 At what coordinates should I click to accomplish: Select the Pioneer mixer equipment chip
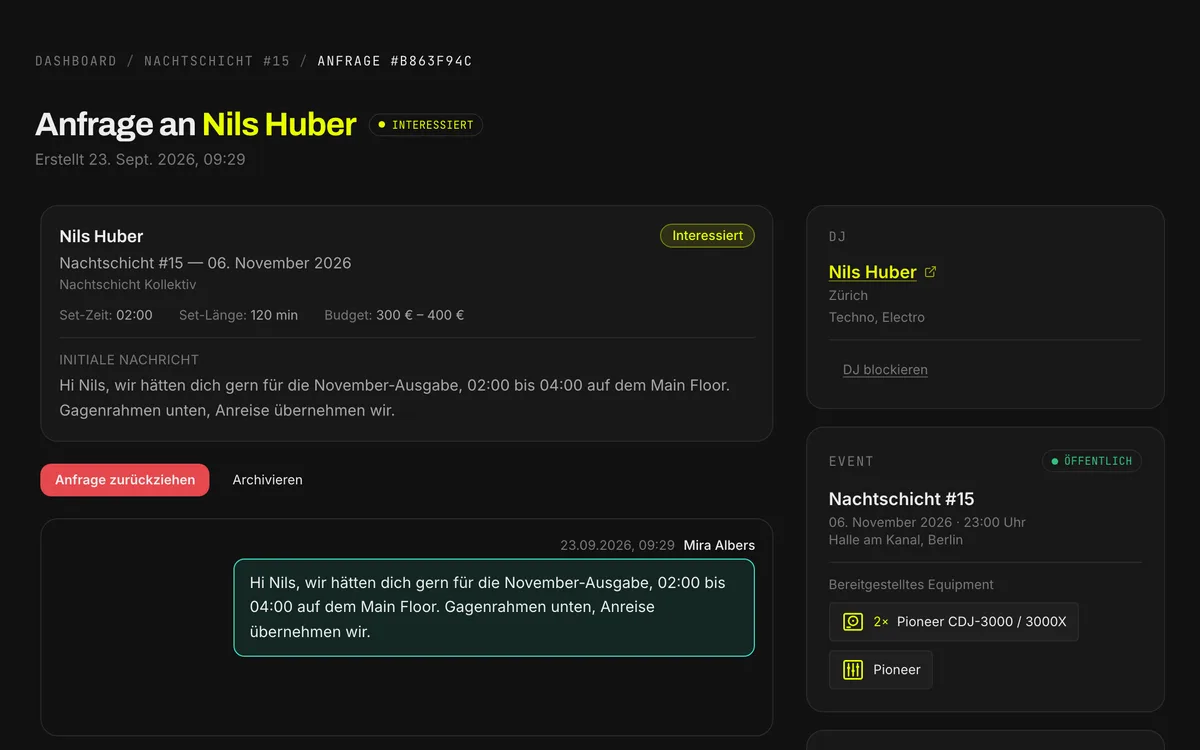pyautogui.click(x=881, y=670)
